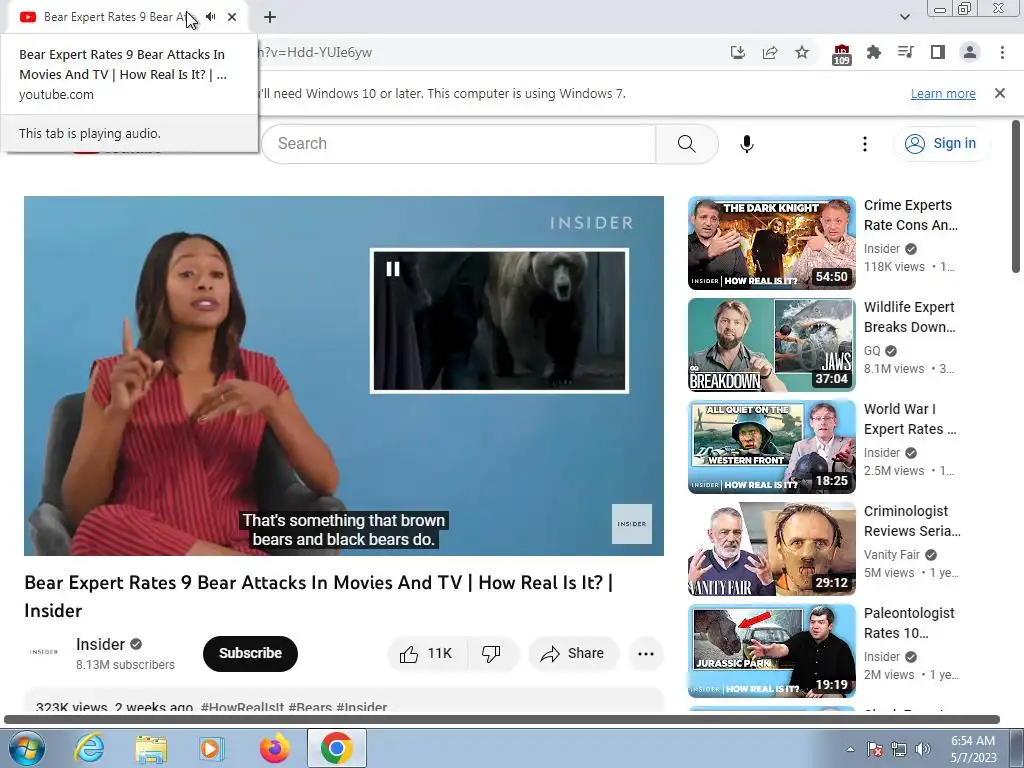The height and width of the screenshot is (768, 1024).
Task: Open network tray icon
Action: pyautogui.click(x=899, y=749)
